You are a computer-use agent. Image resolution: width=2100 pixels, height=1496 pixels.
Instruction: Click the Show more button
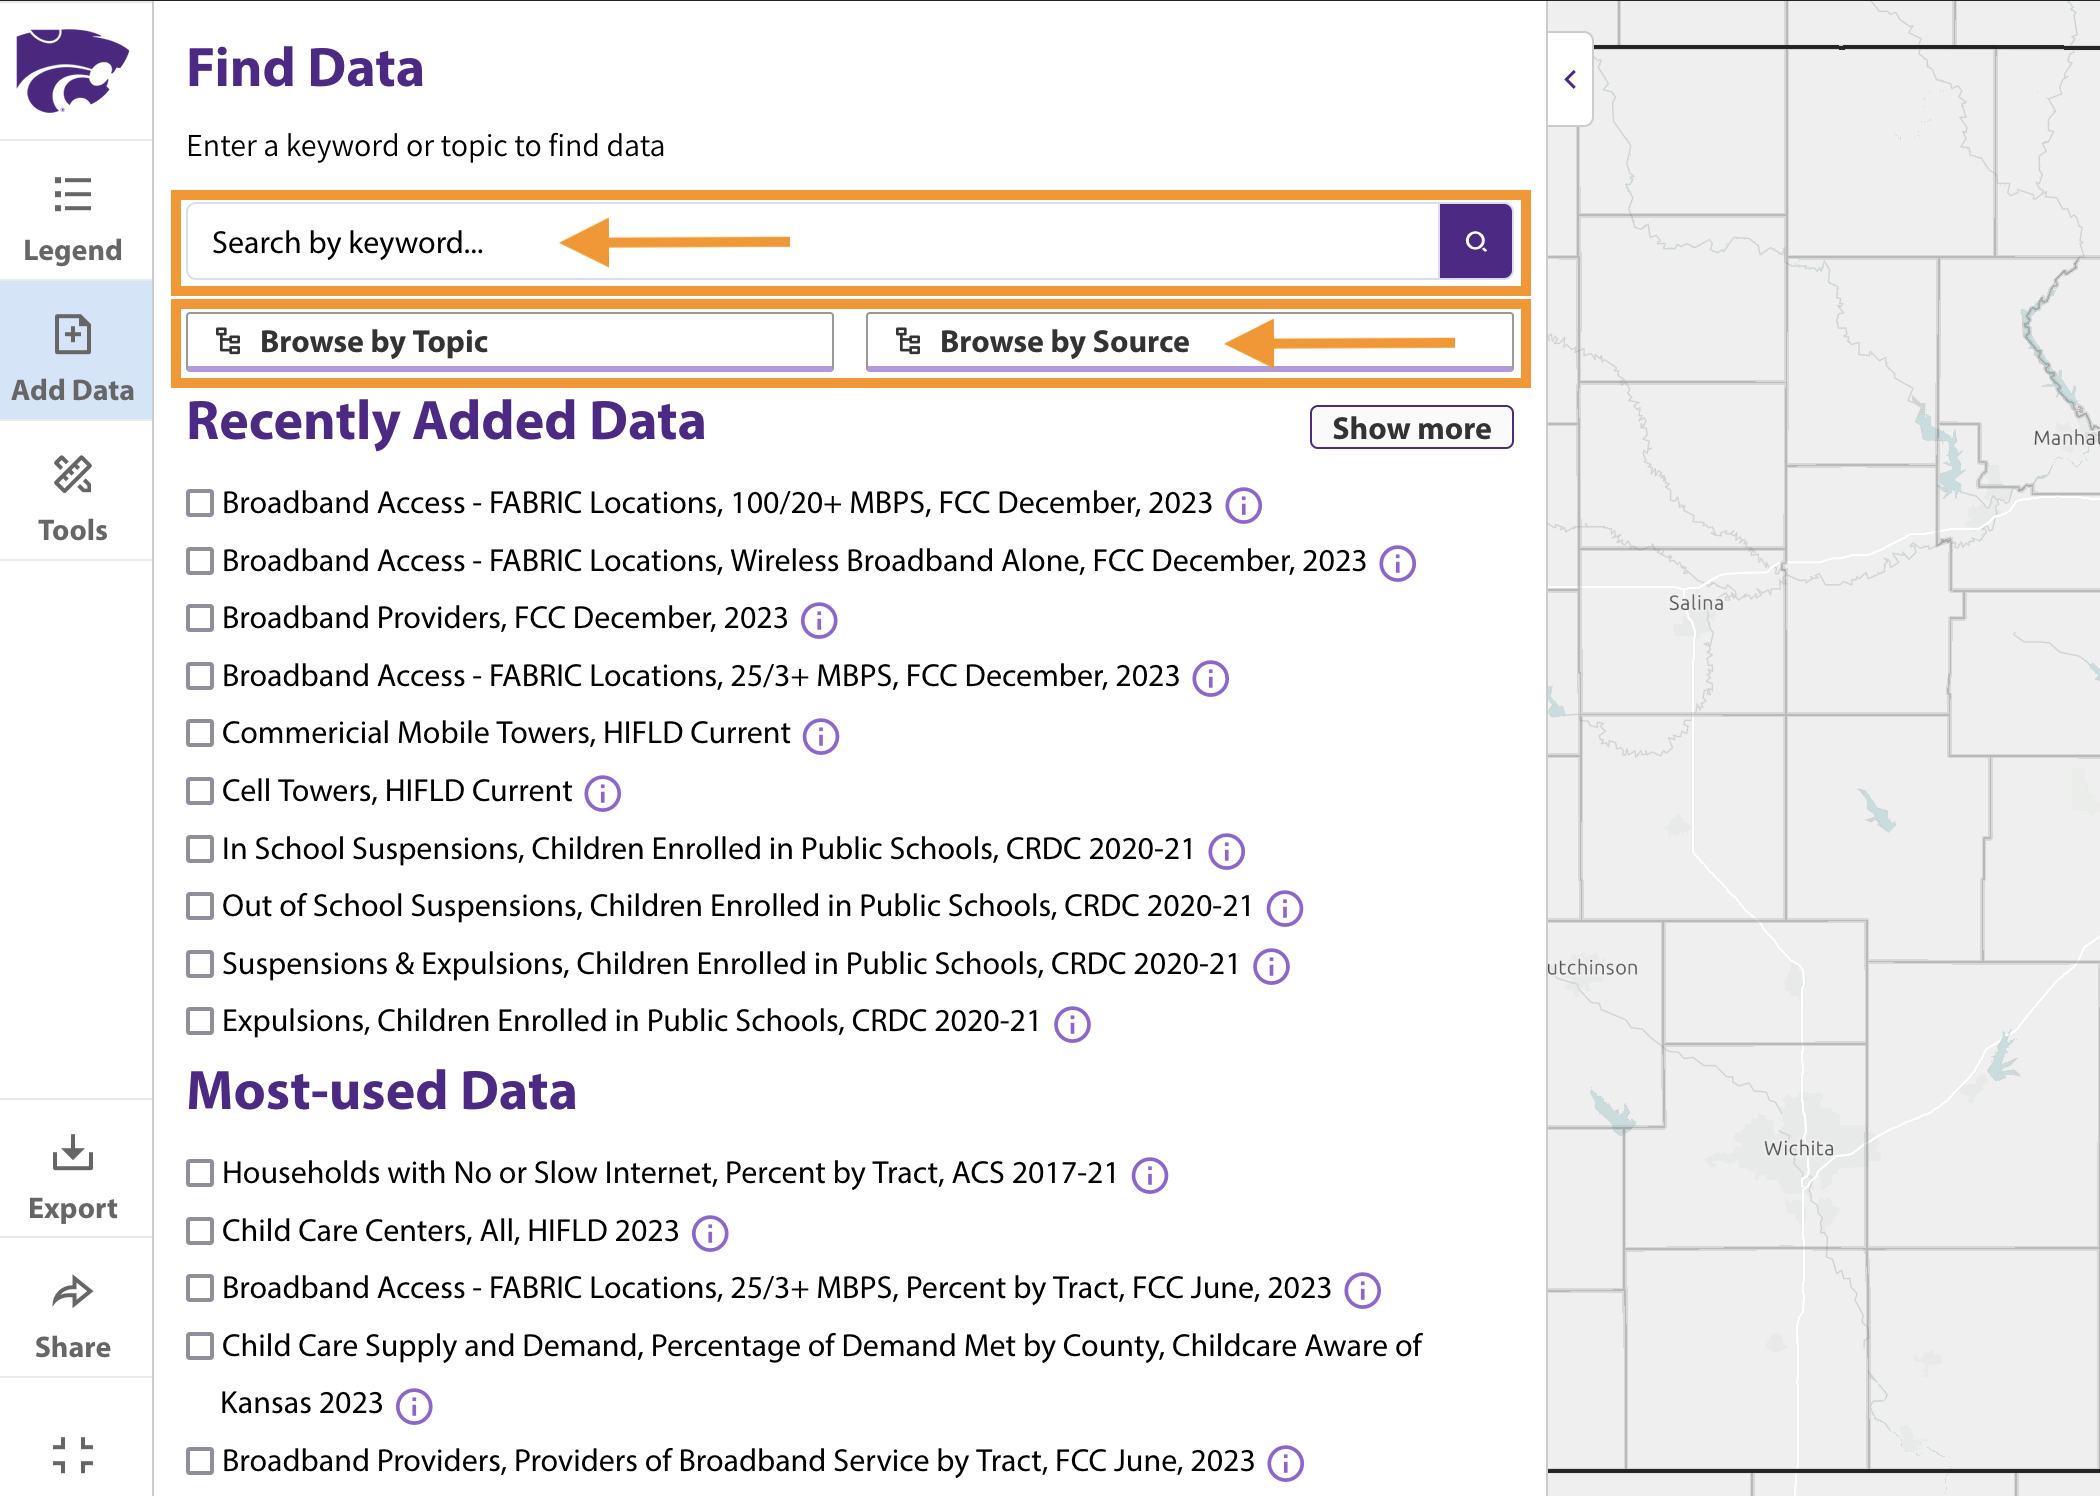click(1411, 427)
